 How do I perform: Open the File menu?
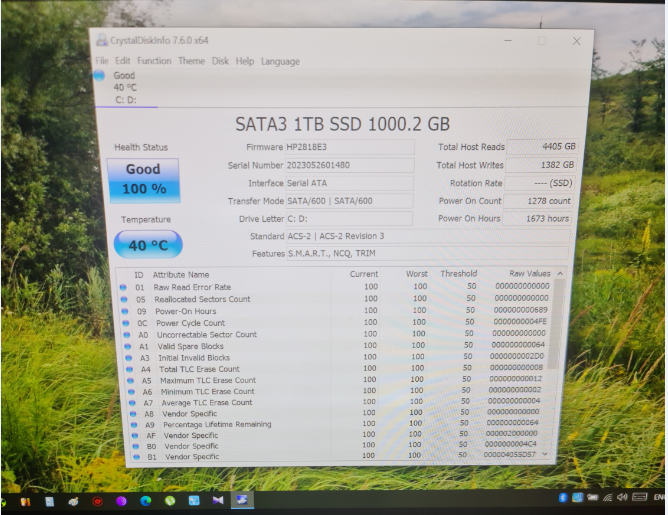pyautogui.click(x=102, y=61)
